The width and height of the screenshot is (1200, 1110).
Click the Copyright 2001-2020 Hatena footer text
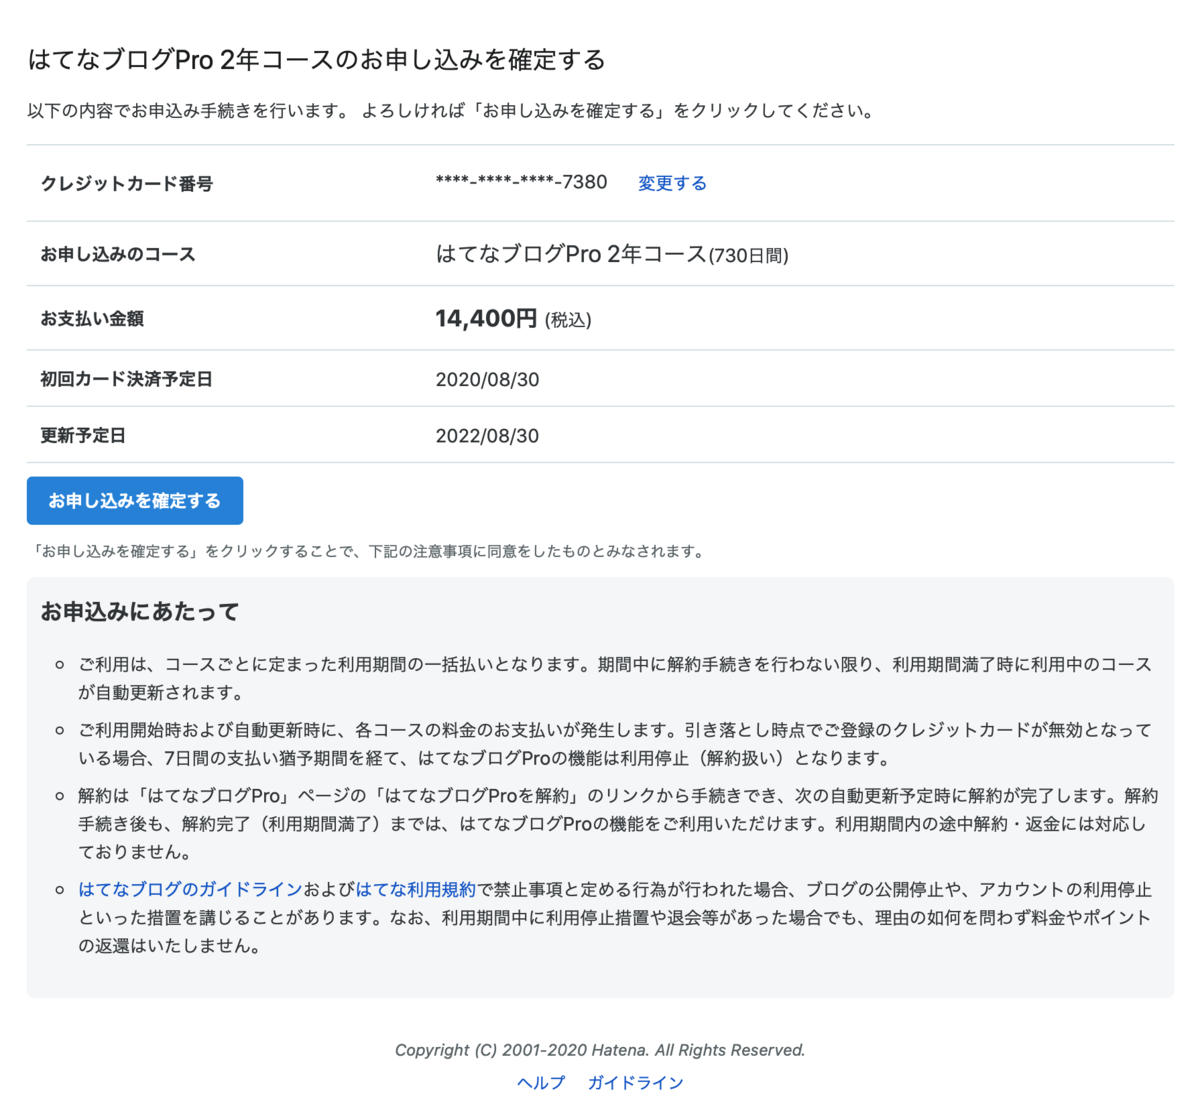coord(600,1050)
